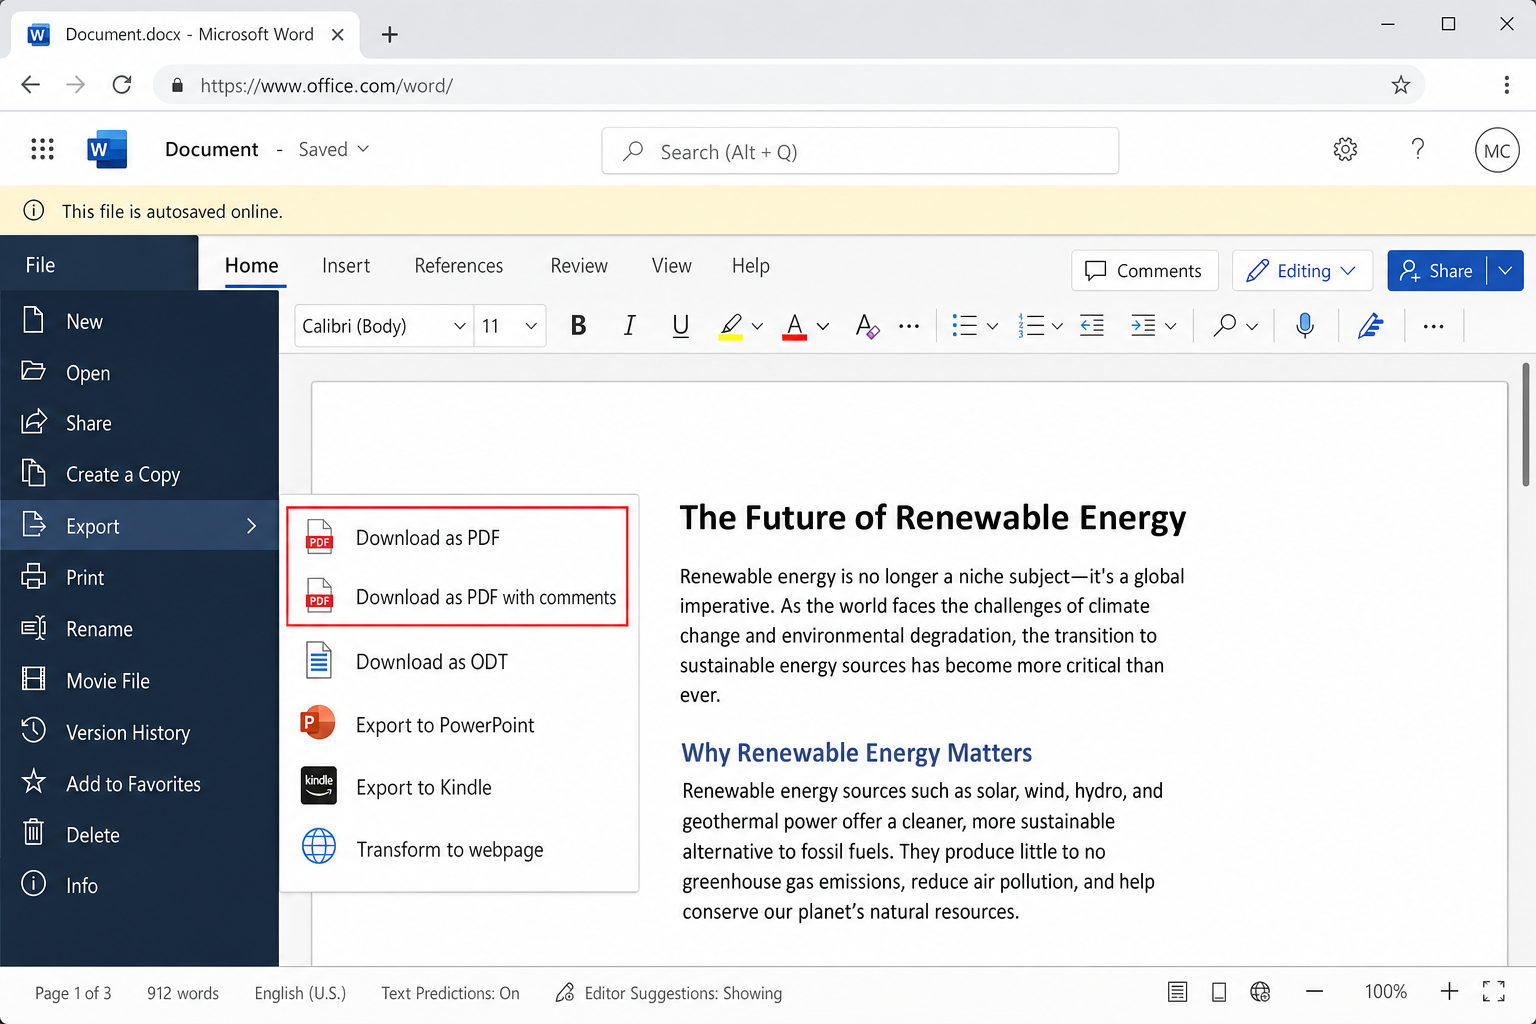Toggle Italic formatting
The image size is (1536, 1024).
coord(629,326)
